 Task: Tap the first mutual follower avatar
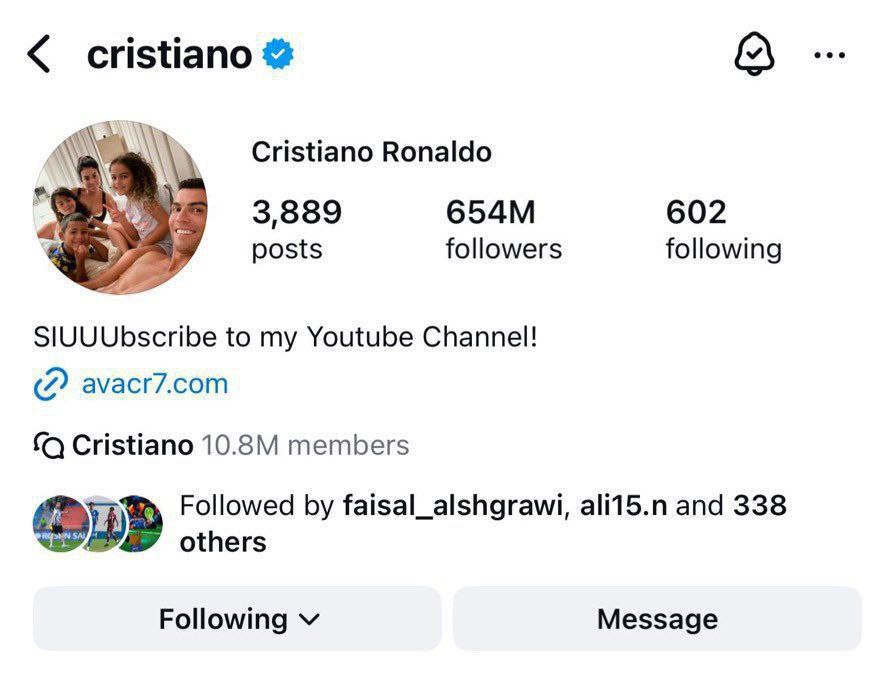click(x=61, y=524)
